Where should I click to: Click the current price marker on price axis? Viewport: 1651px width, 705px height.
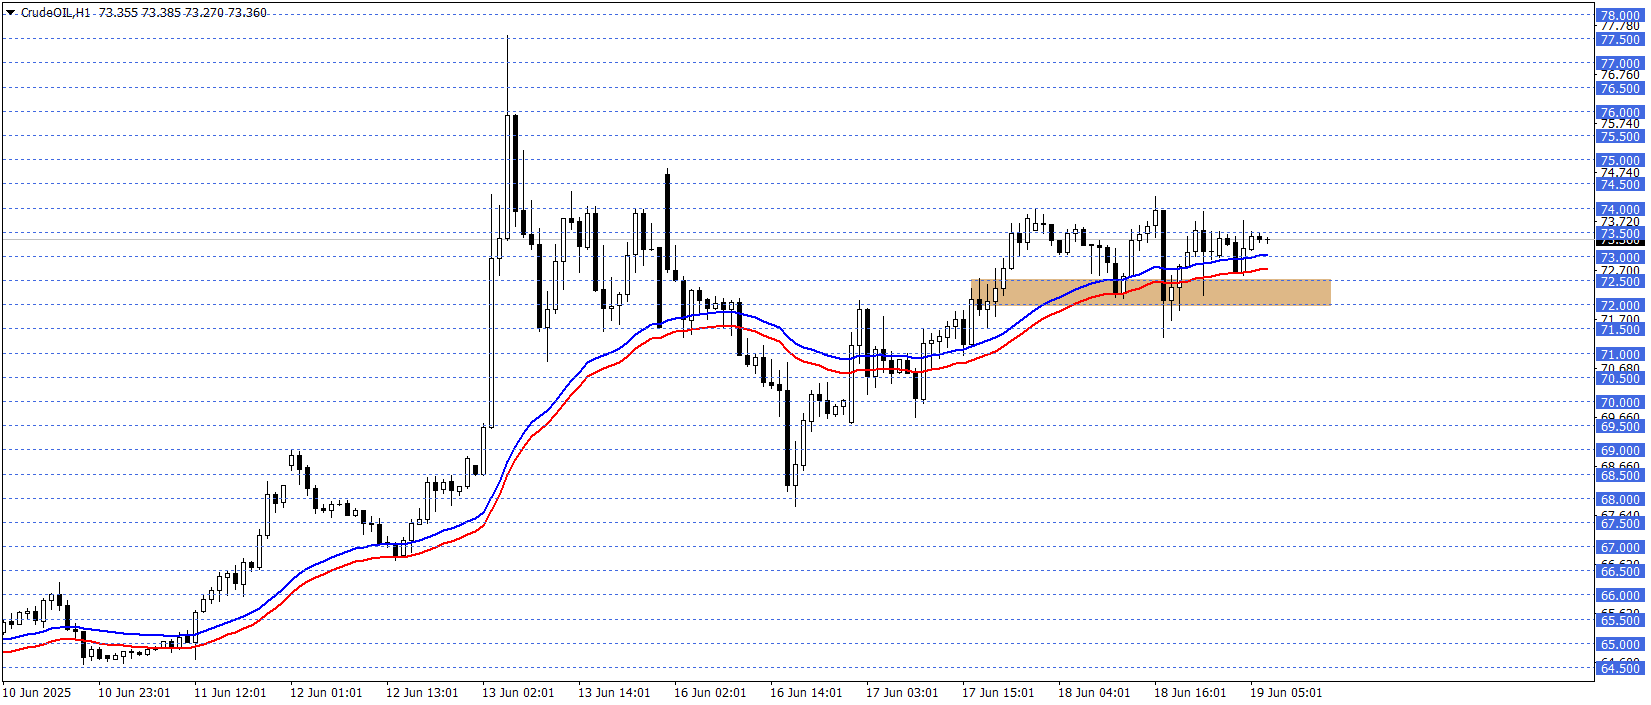(1620, 241)
